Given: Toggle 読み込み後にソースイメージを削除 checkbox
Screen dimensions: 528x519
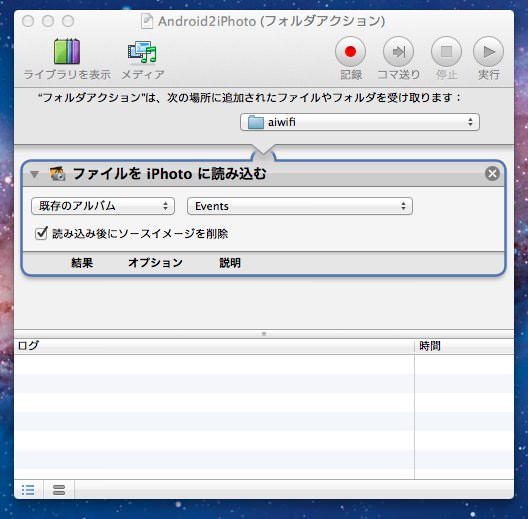Looking at the screenshot, I should 41,233.
